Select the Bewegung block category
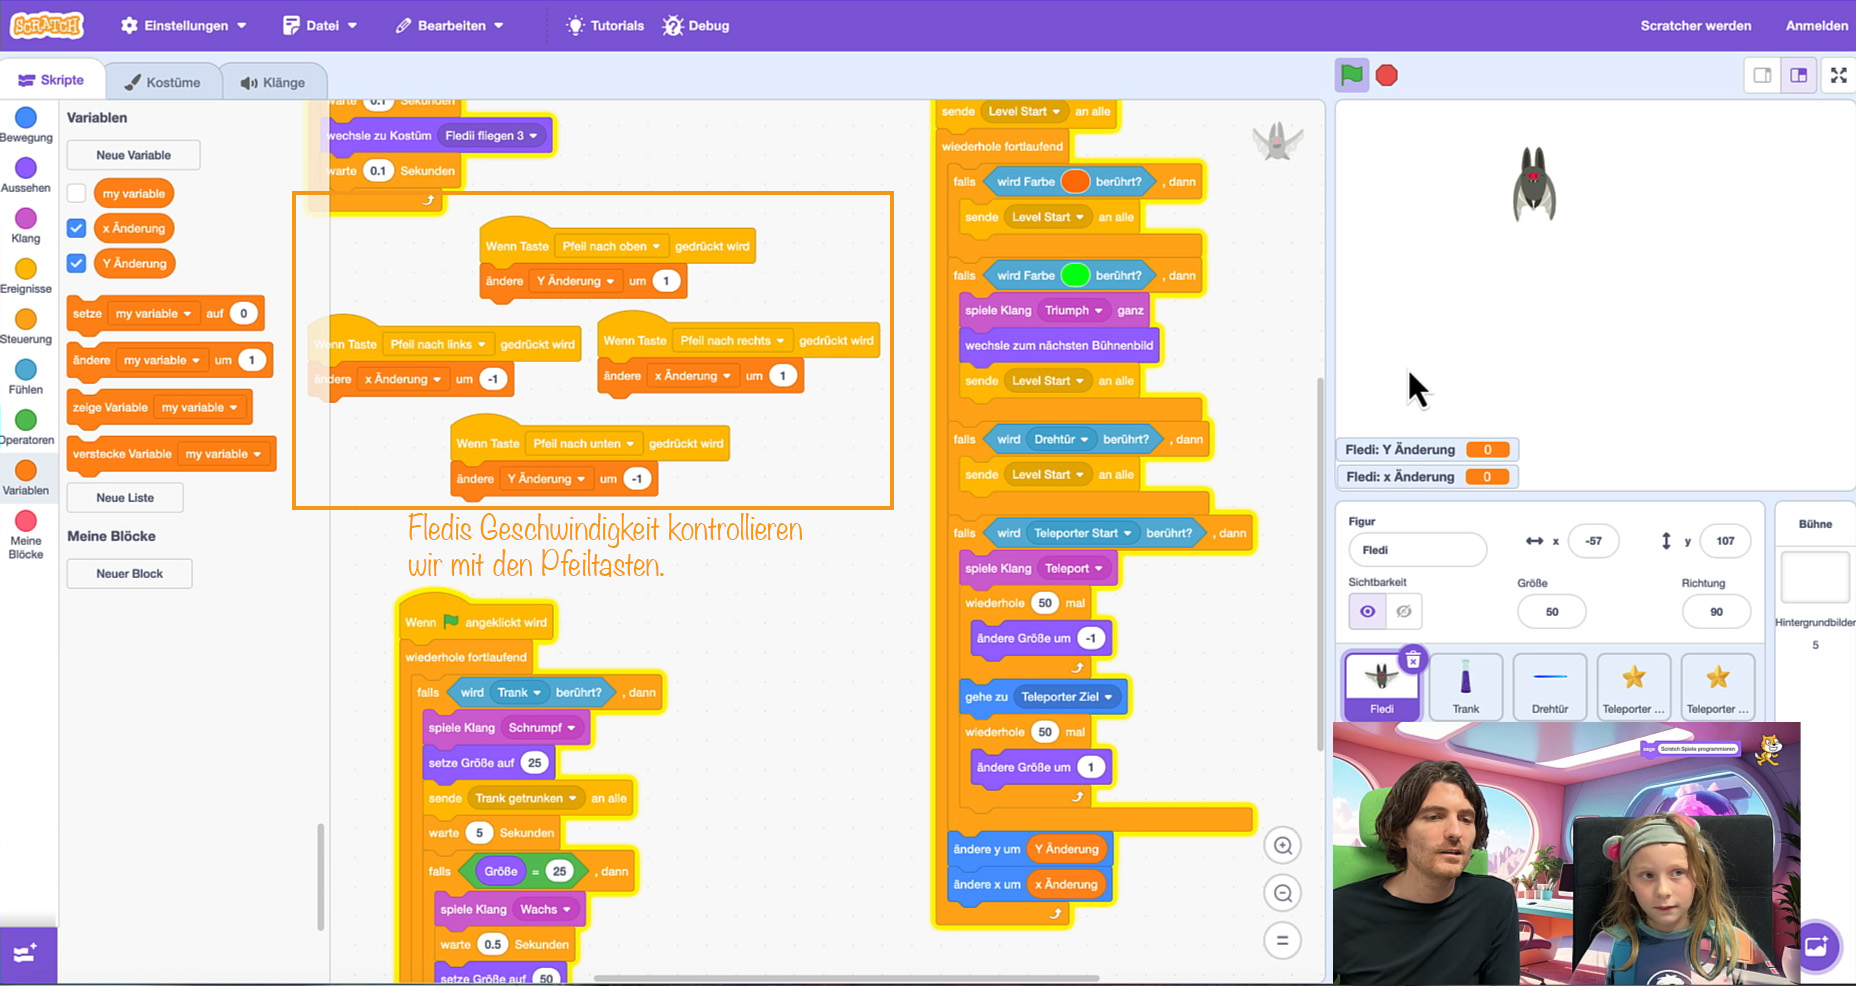1856x986 pixels. (26, 125)
